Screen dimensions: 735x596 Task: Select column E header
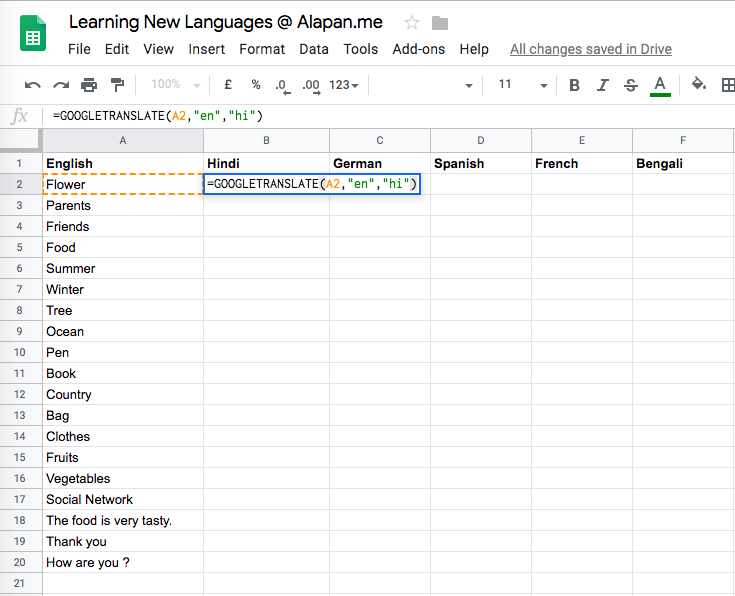pos(582,140)
